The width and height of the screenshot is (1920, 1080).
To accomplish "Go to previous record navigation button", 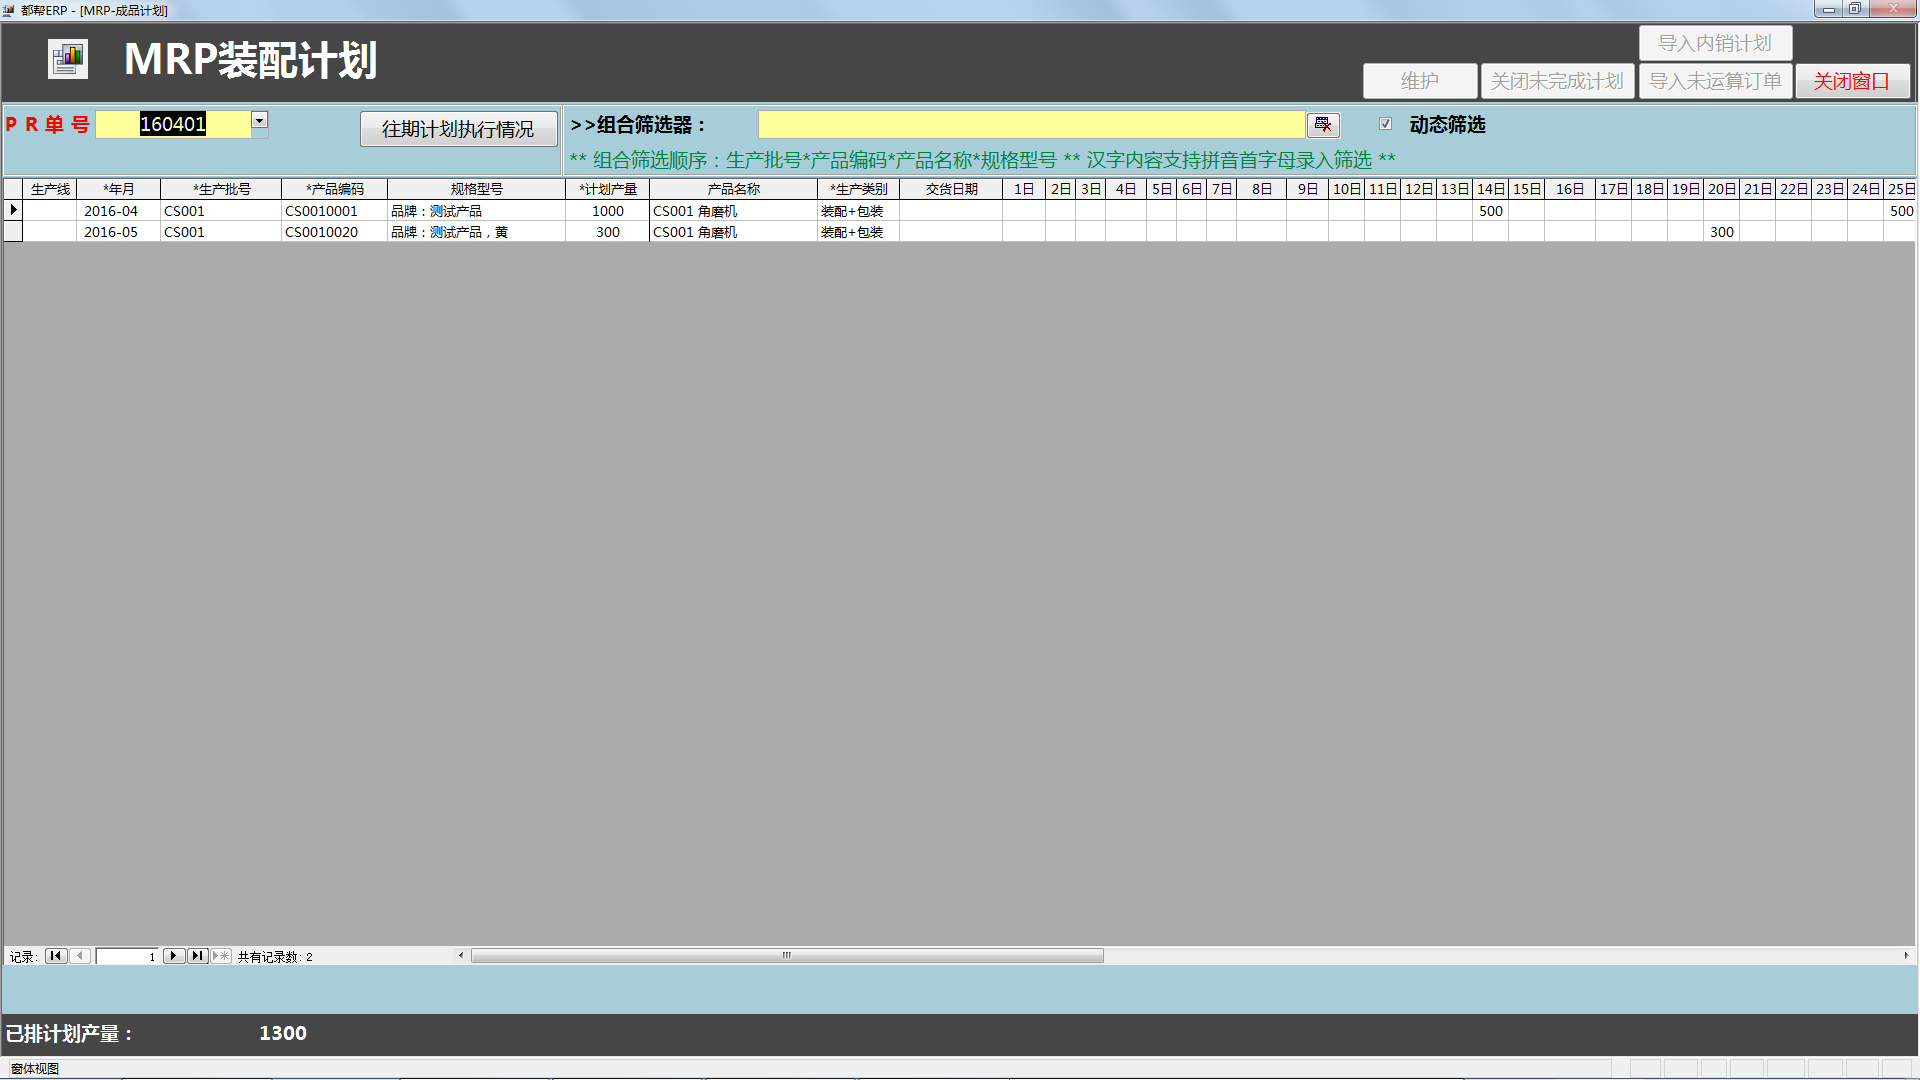I will (x=81, y=956).
